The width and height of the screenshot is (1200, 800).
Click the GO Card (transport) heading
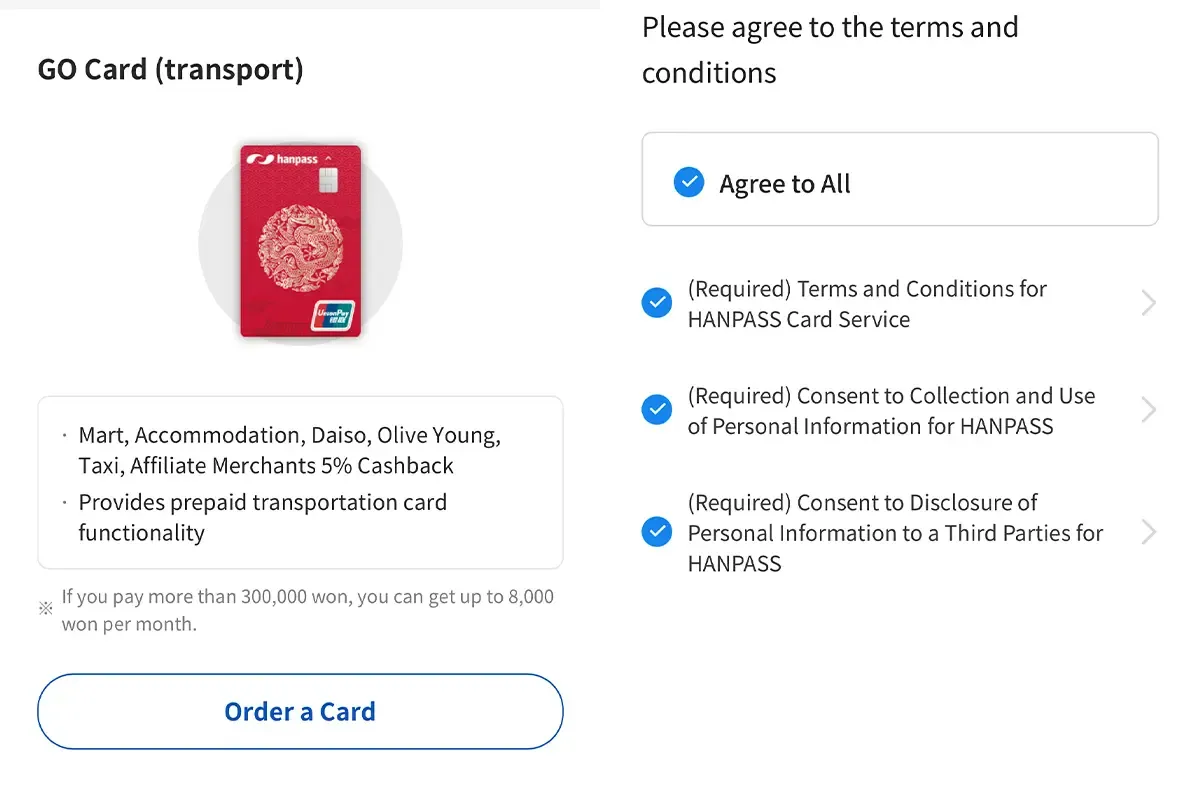pos(170,70)
